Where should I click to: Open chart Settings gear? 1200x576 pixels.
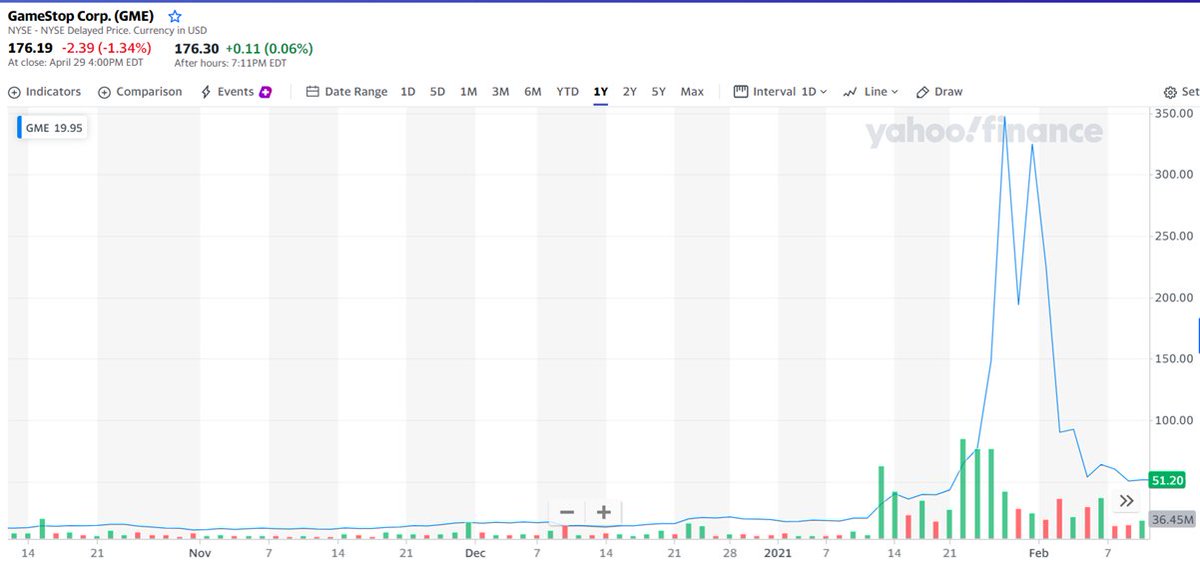tap(1170, 92)
